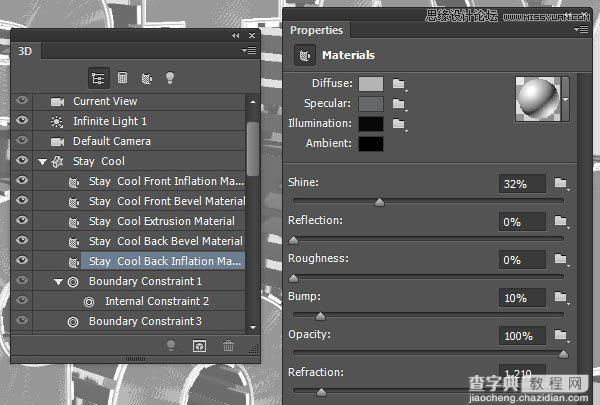Click the material sphere preview thumbnail

point(538,99)
